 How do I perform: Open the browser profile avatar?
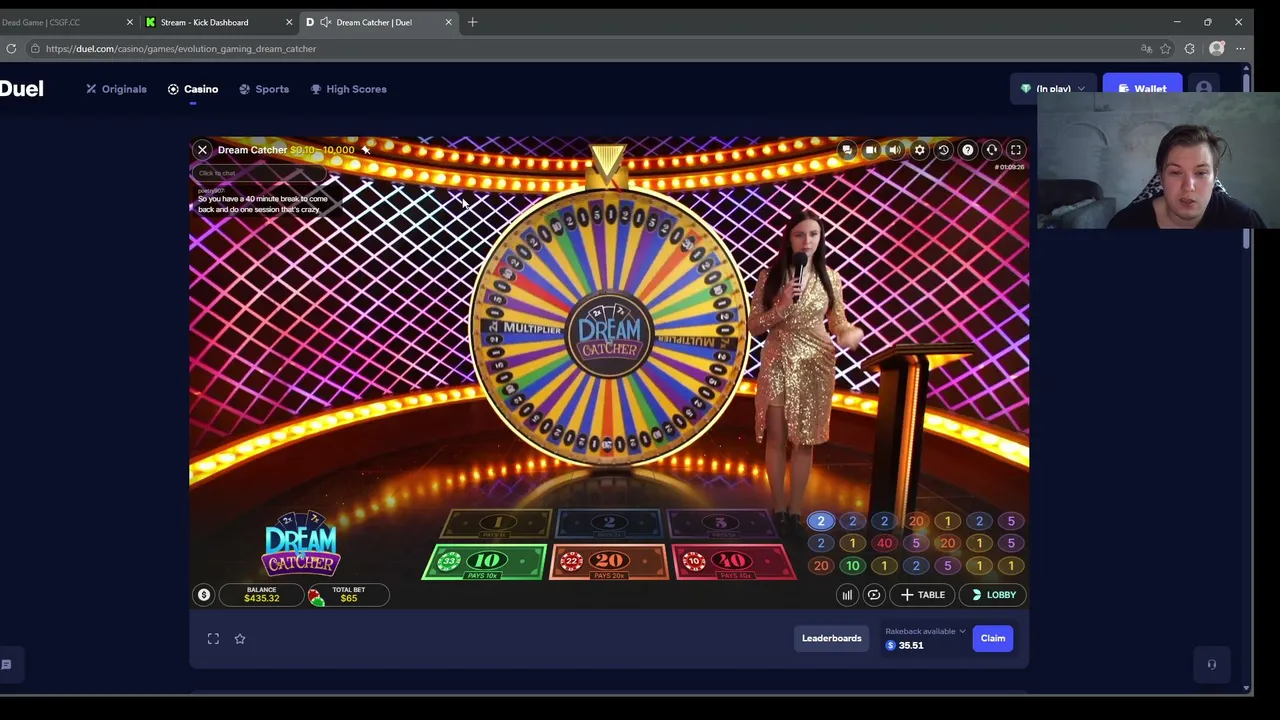coord(1217,48)
